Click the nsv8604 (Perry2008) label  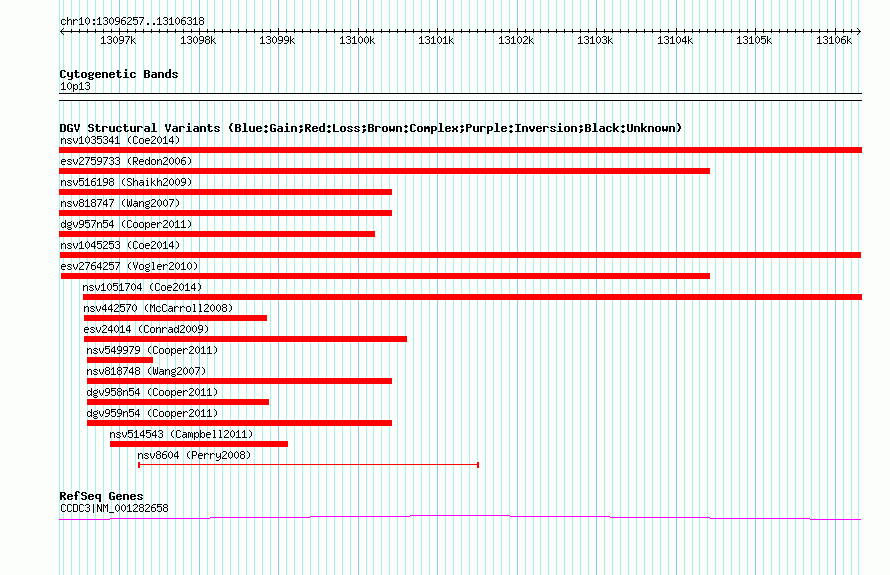(x=194, y=455)
